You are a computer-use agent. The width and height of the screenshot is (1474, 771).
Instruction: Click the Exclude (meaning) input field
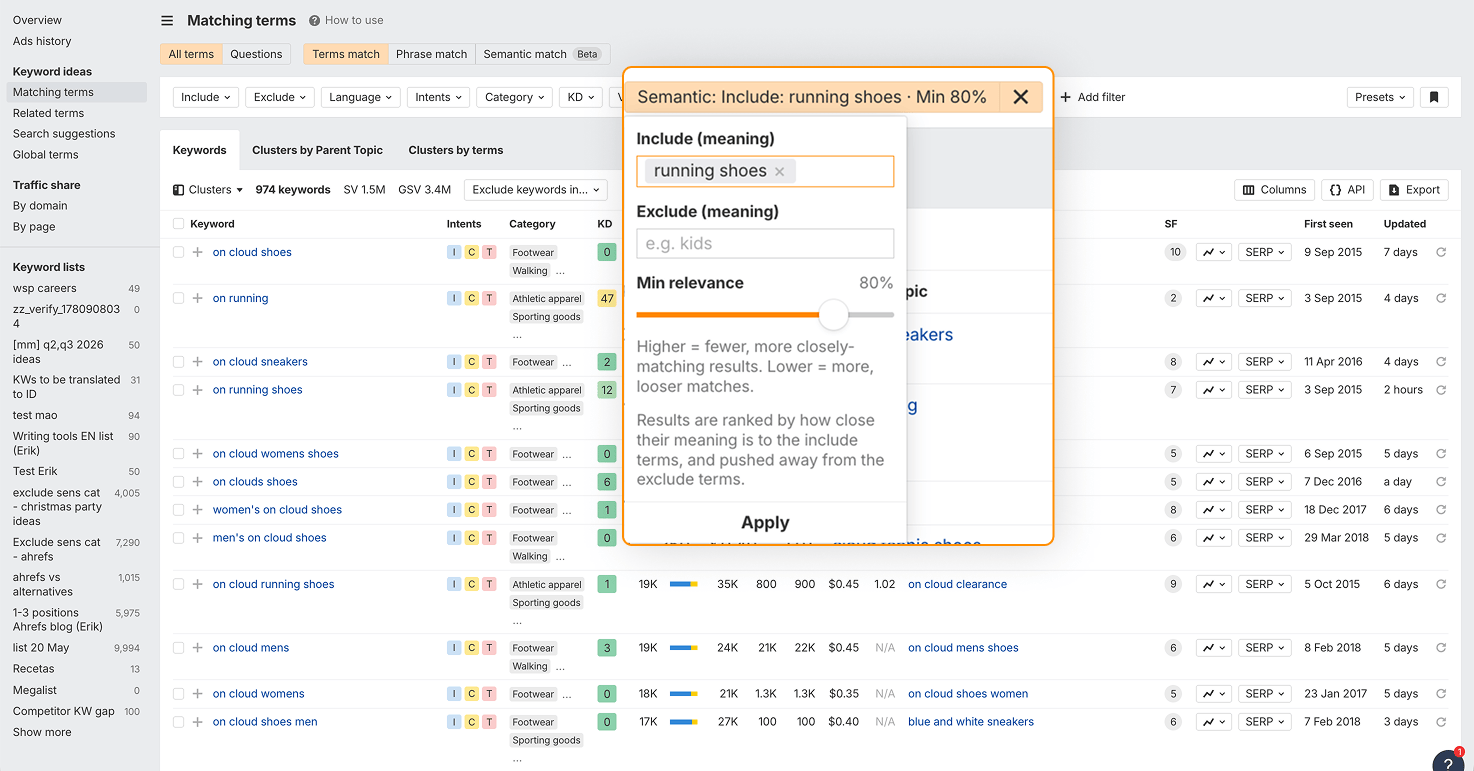[x=765, y=244]
